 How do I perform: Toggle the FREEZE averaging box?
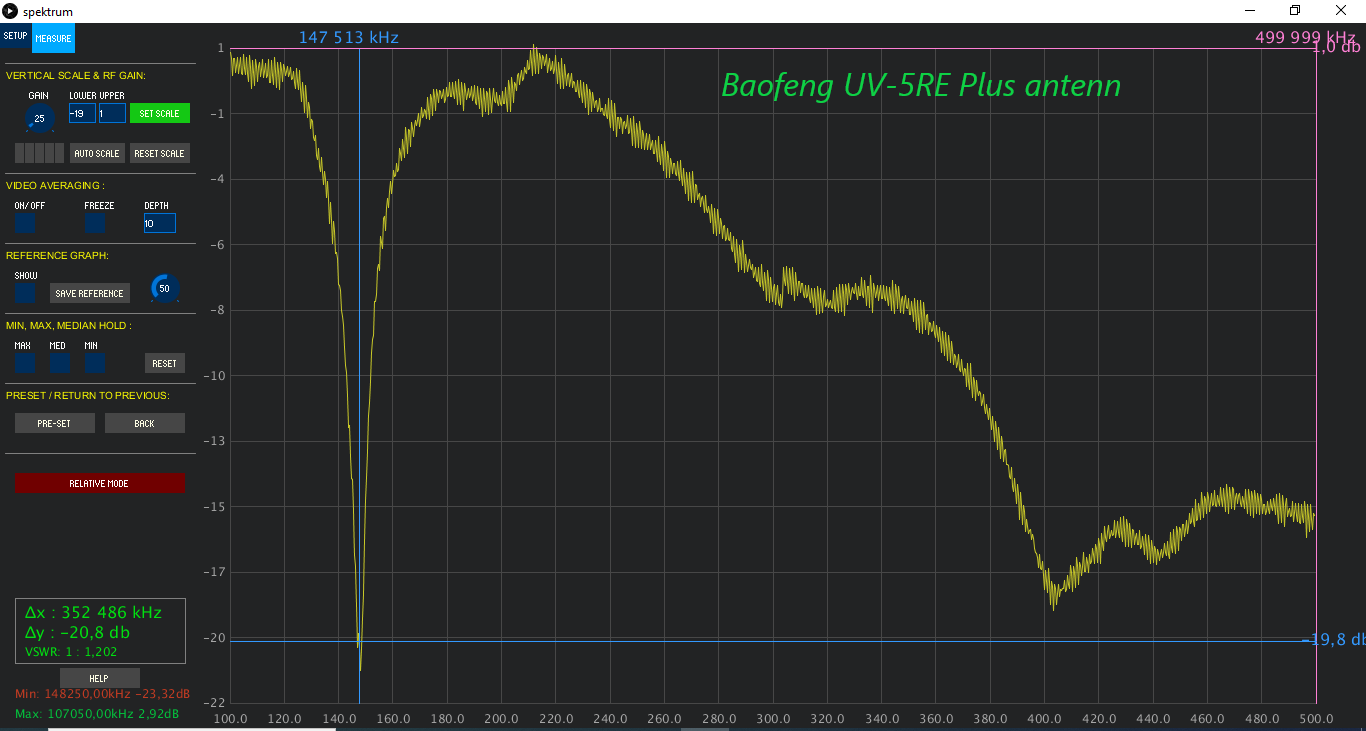click(x=95, y=223)
